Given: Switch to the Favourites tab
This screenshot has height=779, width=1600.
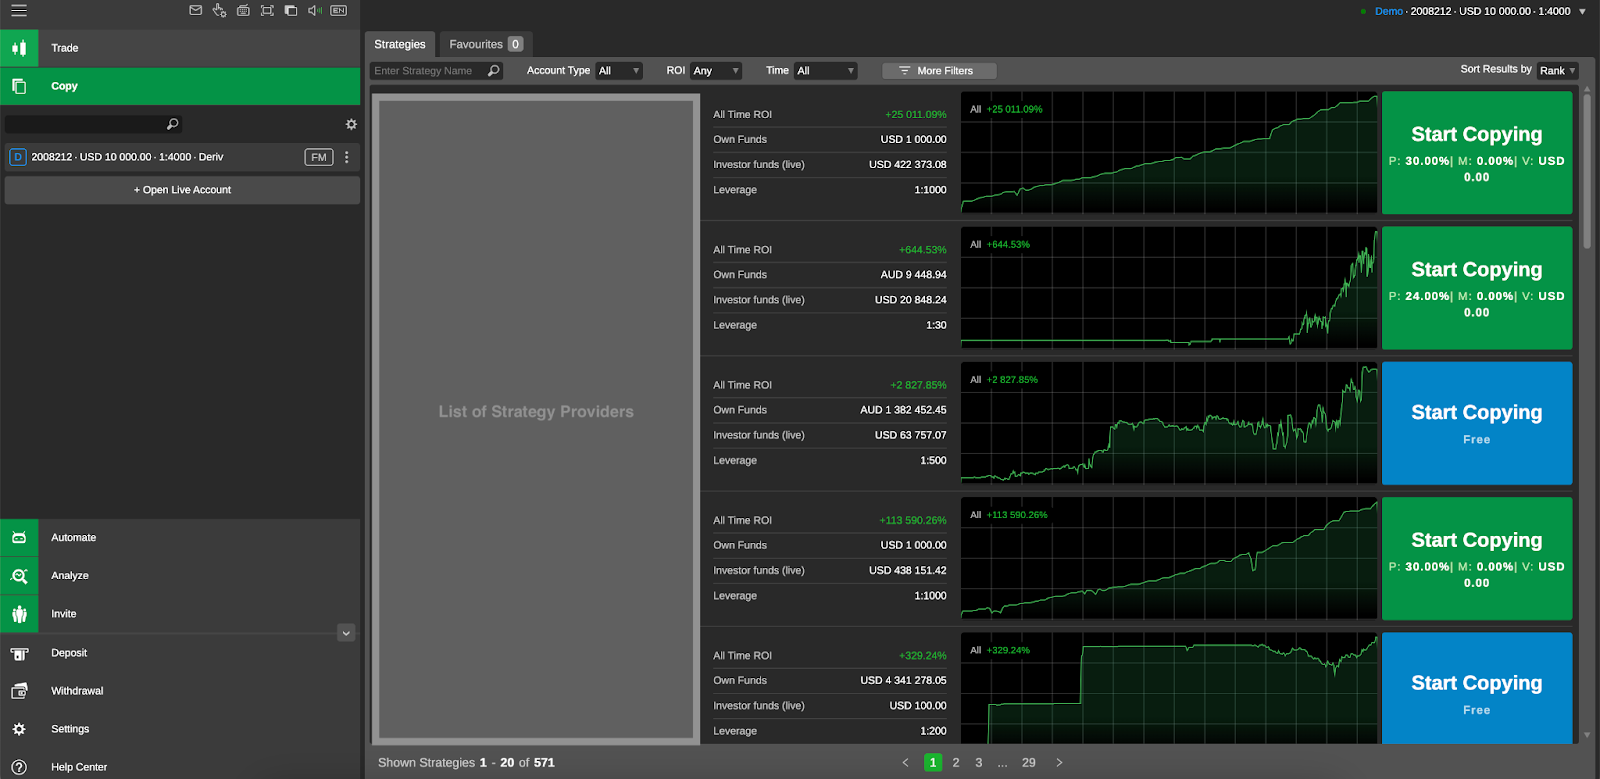Looking at the screenshot, I should pyautogui.click(x=485, y=44).
